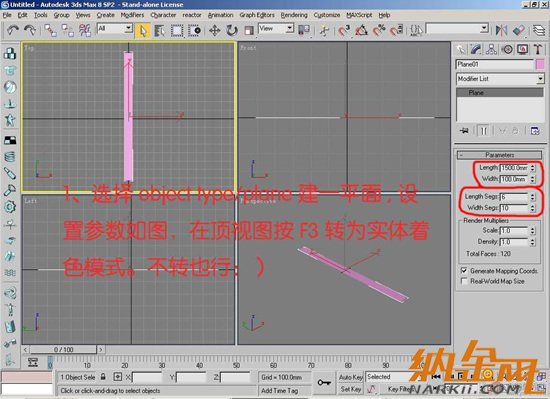Click the Undo arrow icon

pyautogui.click(x=13, y=30)
